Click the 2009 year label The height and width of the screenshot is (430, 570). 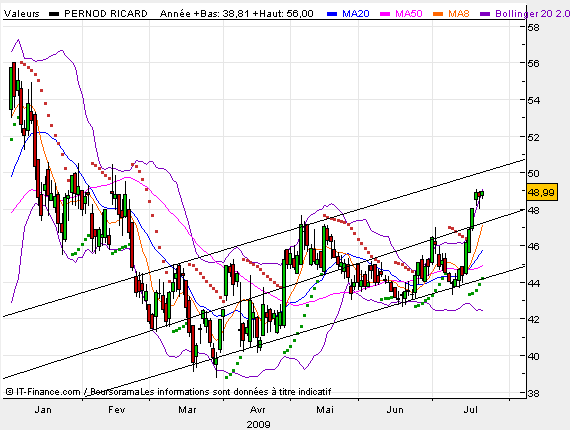click(258, 425)
